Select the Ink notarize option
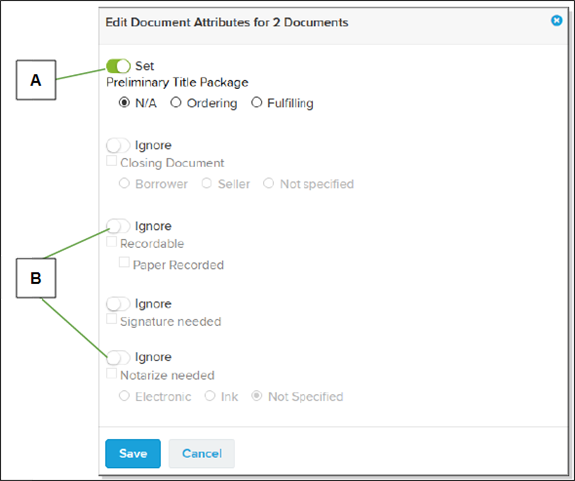Image resolution: width=575 pixels, height=481 pixels. [210, 396]
